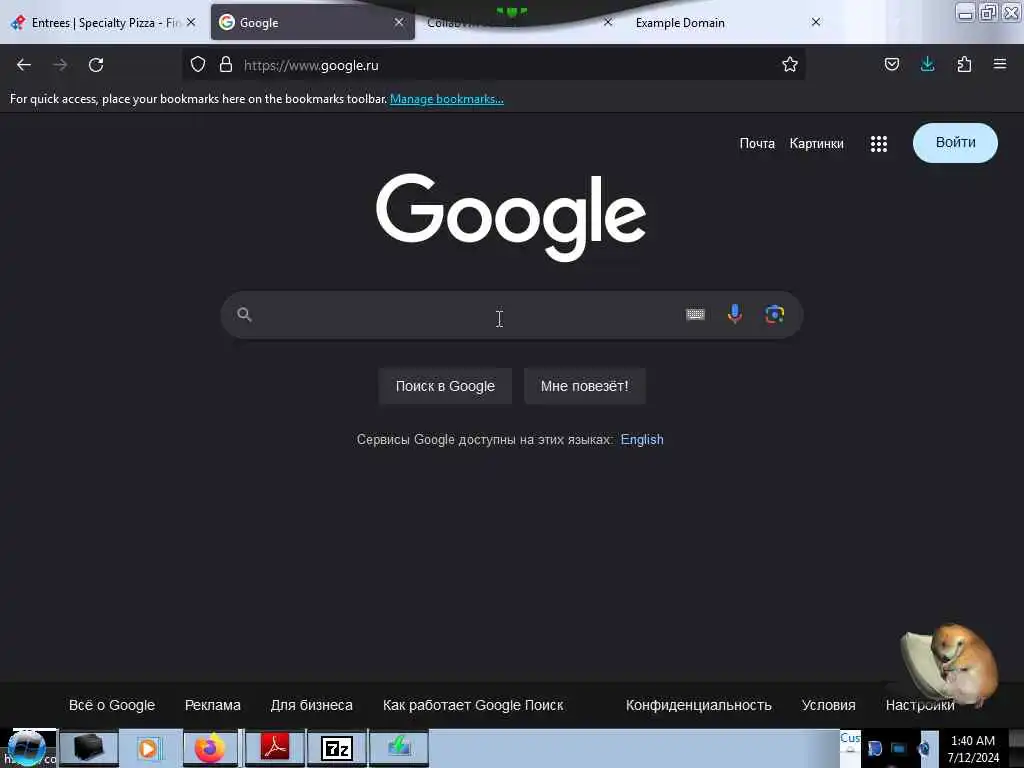
Task: Click the forward navigation arrow
Action: pos(60,65)
